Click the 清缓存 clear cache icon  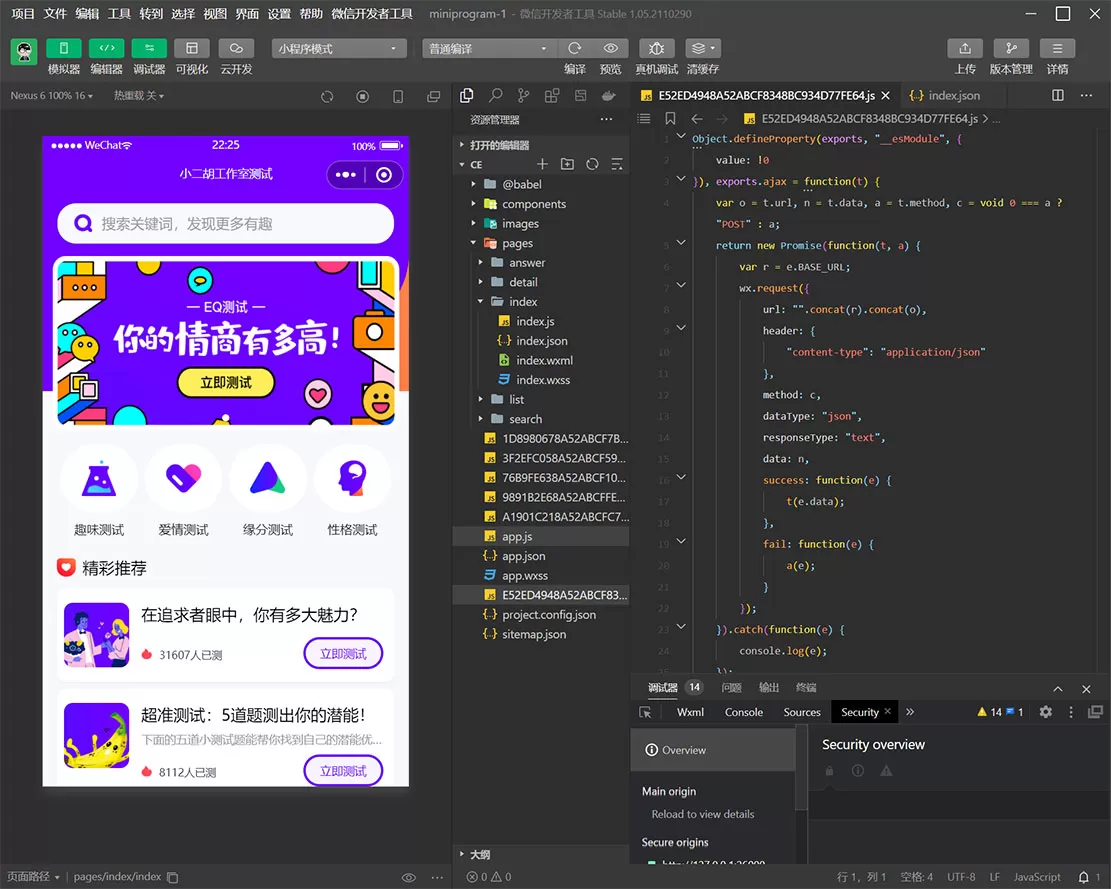click(703, 48)
